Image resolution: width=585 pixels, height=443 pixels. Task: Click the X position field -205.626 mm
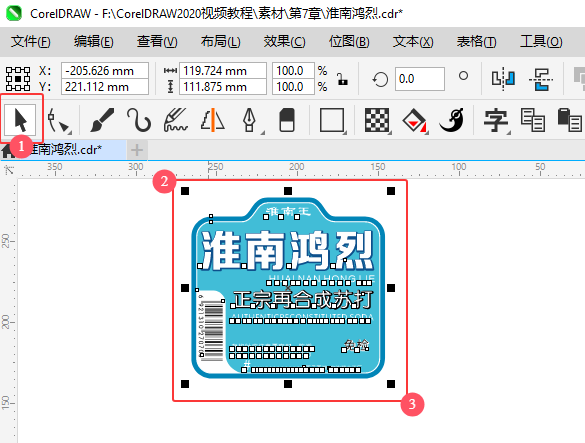pyautogui.click(x=105, y=71)
